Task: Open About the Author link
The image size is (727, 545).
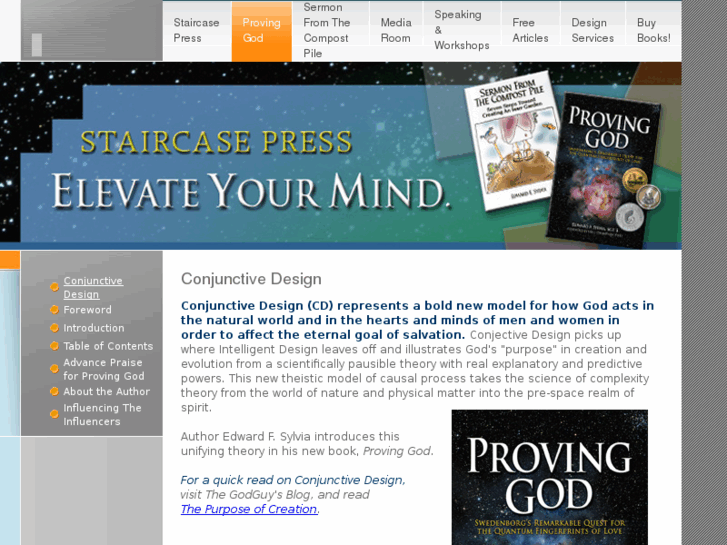Action: pyautogui.click(x=107, y=391)
